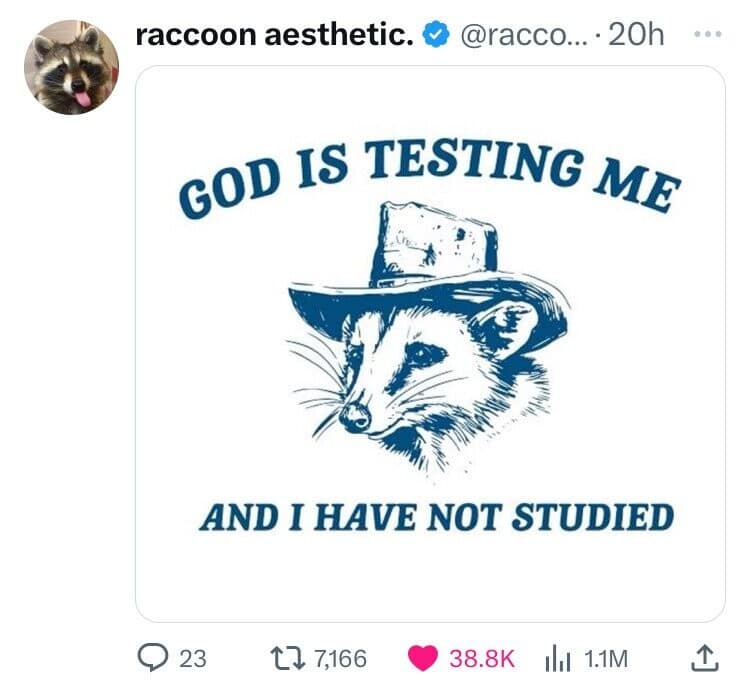Open view analytics bar chart icon
This screenshot has width=750, height=685.
click(557, 657)
